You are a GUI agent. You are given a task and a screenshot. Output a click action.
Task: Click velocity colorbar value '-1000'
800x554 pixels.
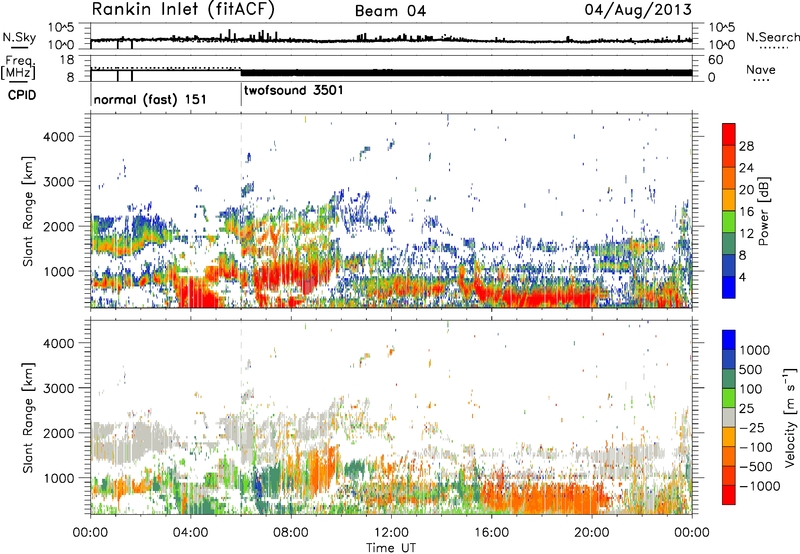pos(759,486)
